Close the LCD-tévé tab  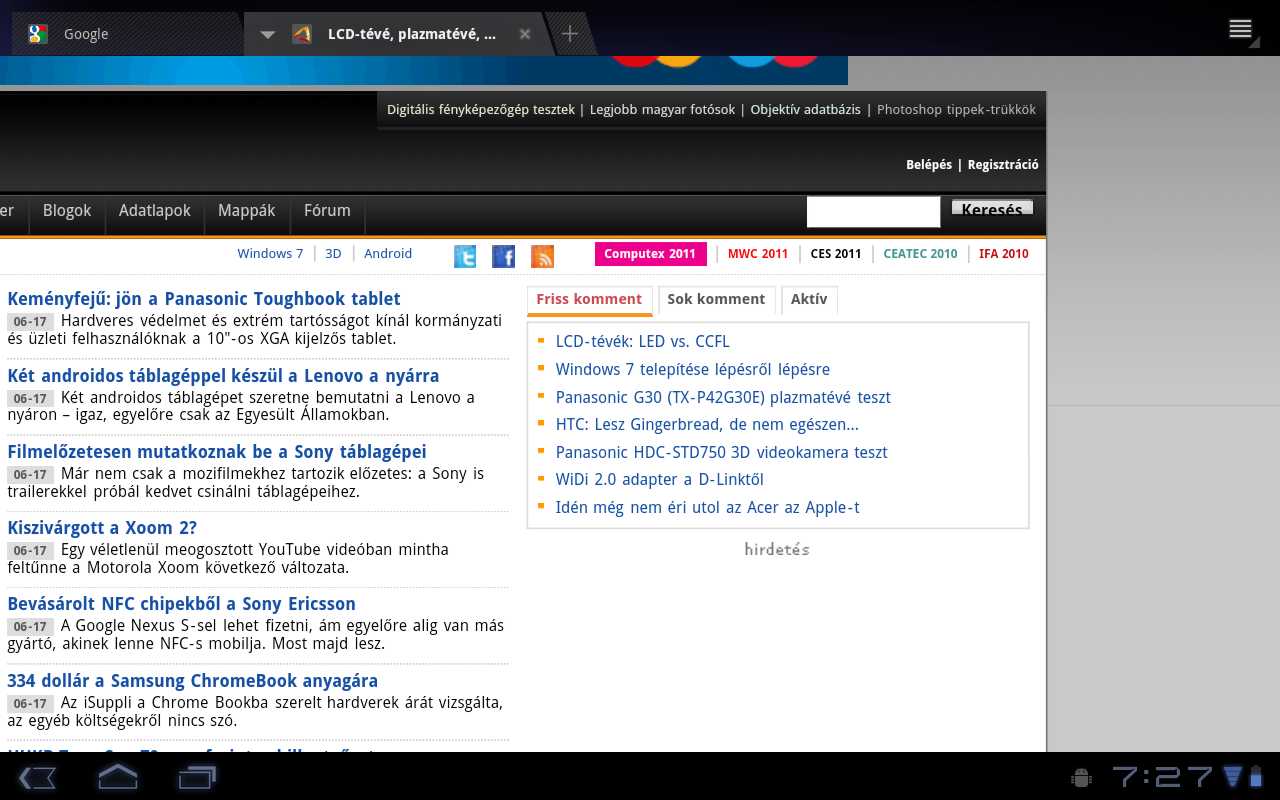click(525, 34)
